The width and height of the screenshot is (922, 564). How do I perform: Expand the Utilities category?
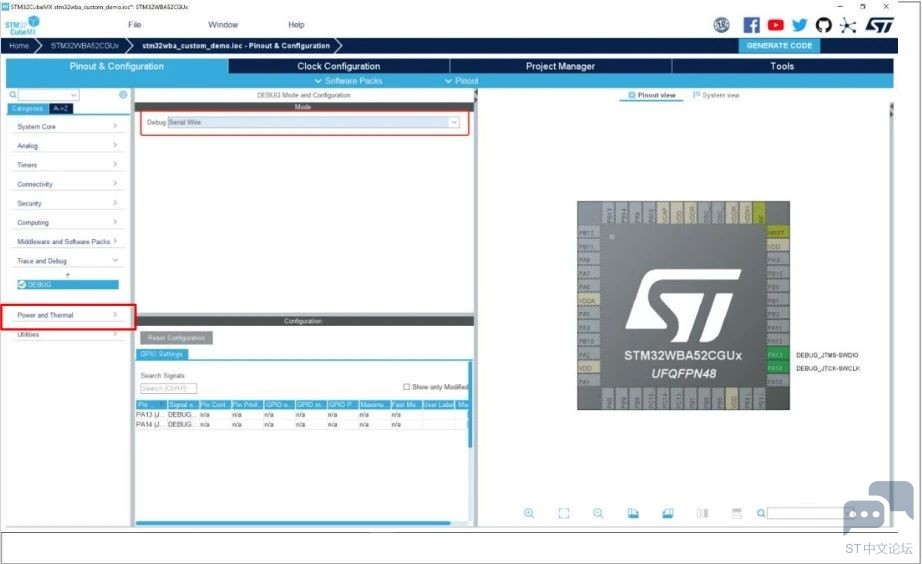point(67,334)
